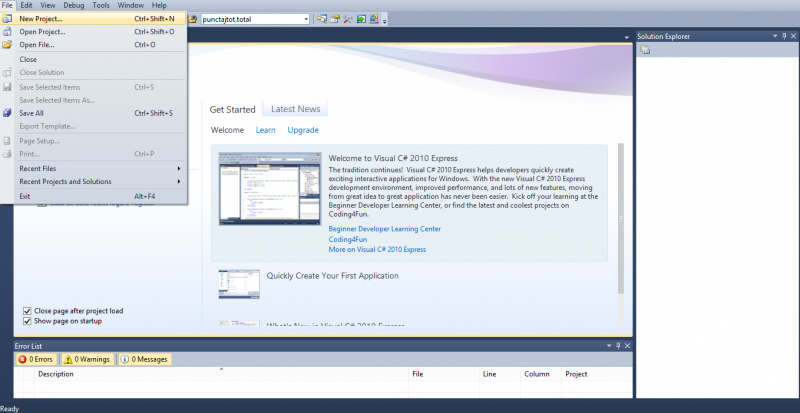Uncheck Close page after project load

(x=28, y=311)
